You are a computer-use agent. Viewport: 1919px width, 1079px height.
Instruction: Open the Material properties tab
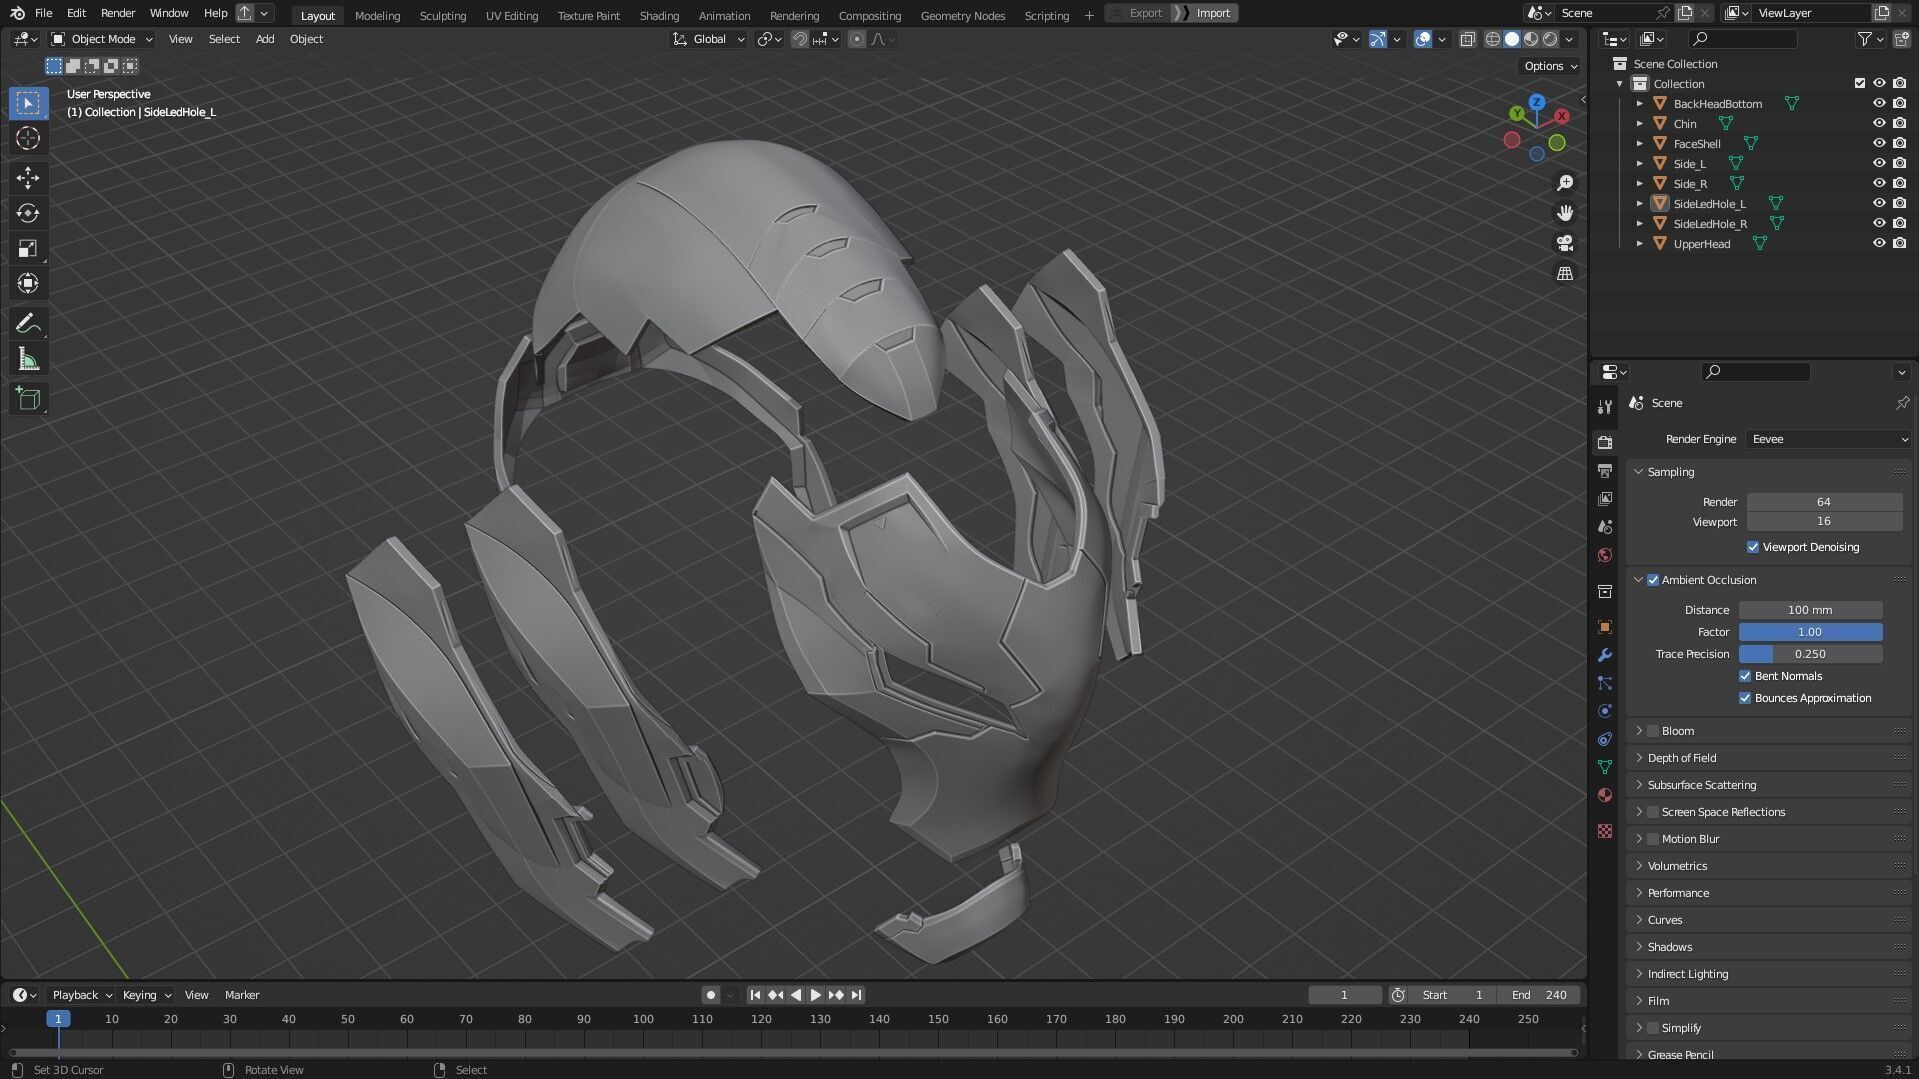1605,795
